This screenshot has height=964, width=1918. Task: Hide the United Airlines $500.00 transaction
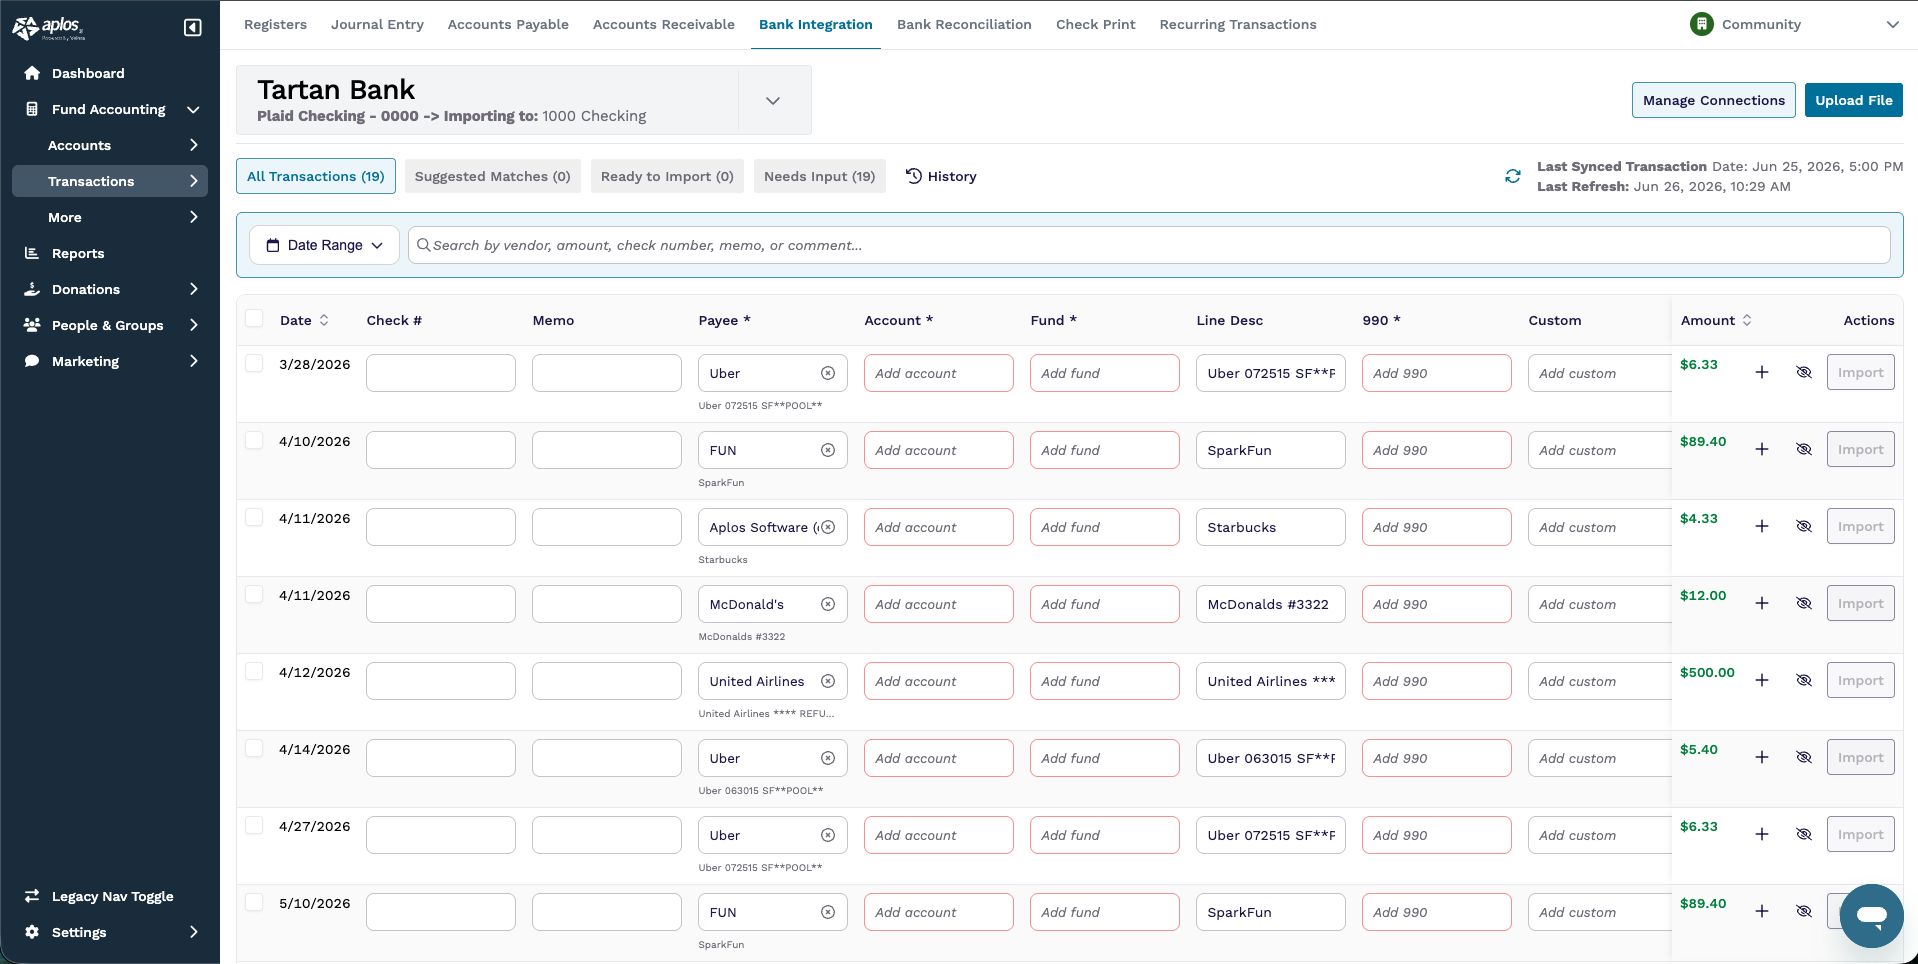coord(1804,680)
